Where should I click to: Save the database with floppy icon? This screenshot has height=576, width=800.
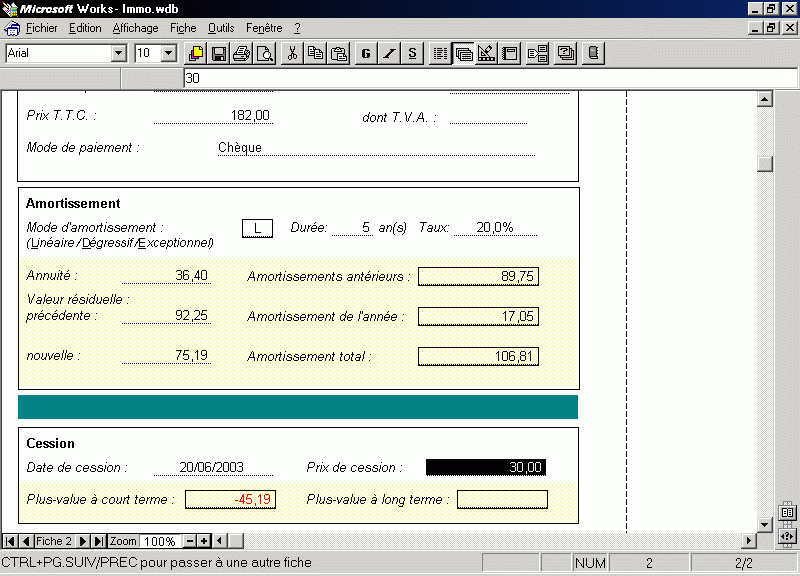pos(219,53)
